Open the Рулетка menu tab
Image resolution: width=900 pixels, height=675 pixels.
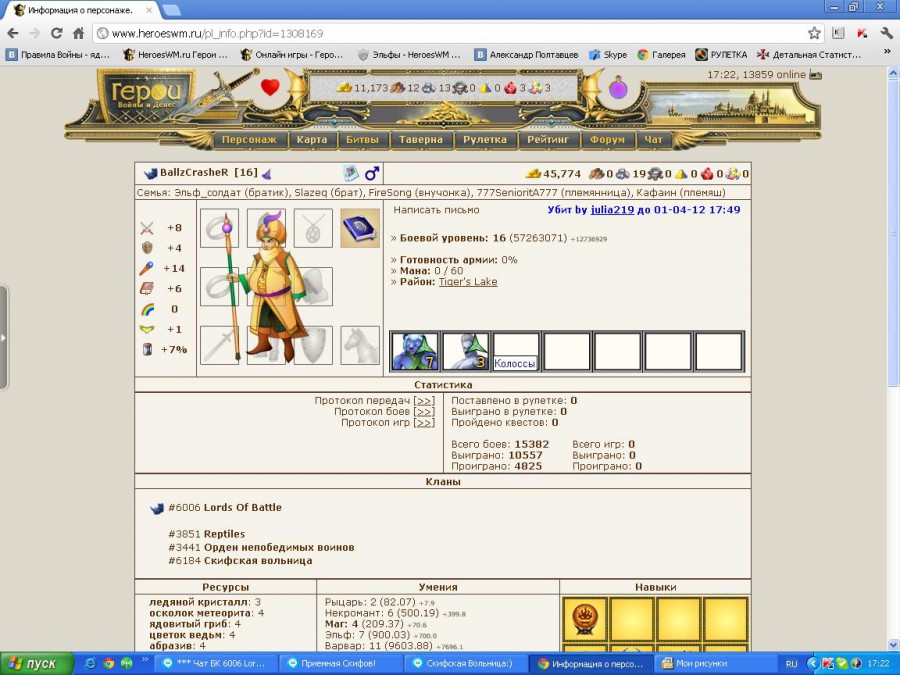click(485, 139)
